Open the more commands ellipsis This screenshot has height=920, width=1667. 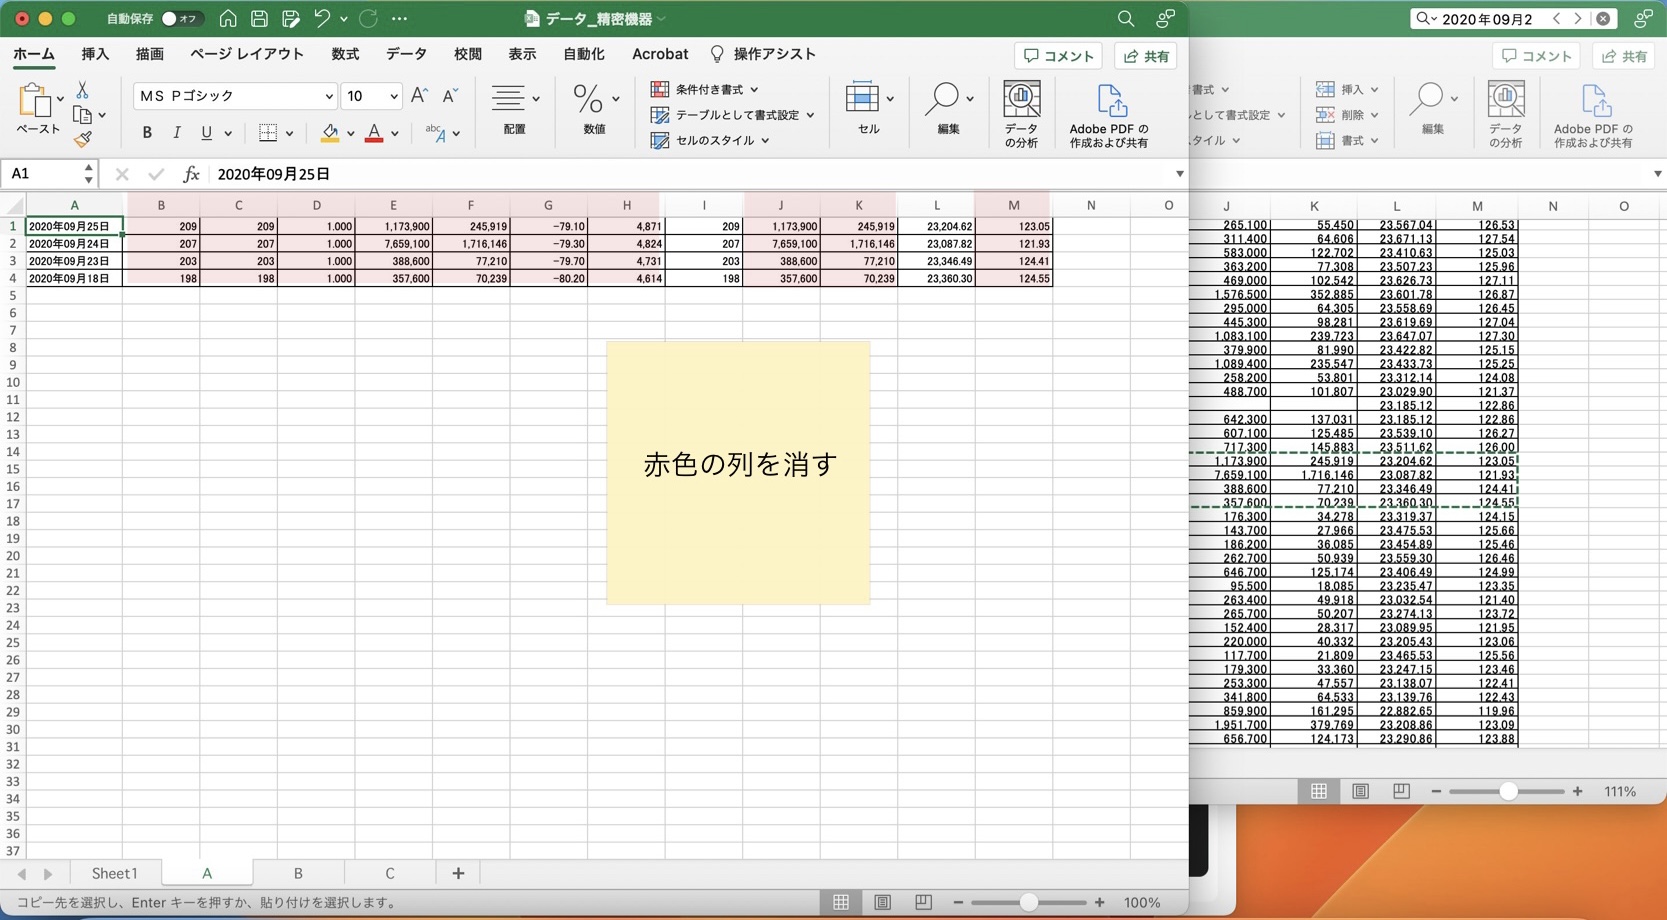400,18
